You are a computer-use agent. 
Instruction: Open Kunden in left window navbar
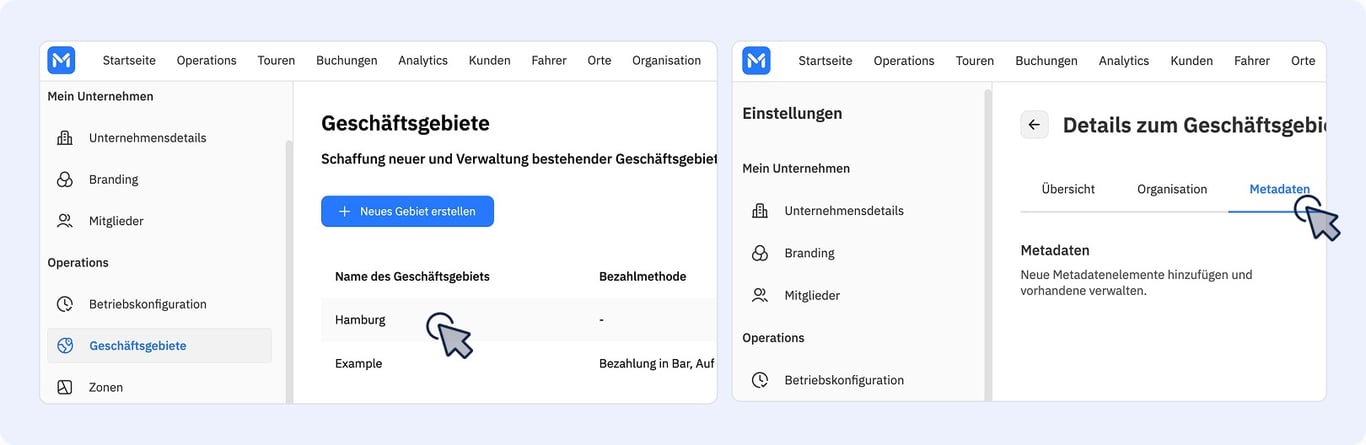click(490, 60)
